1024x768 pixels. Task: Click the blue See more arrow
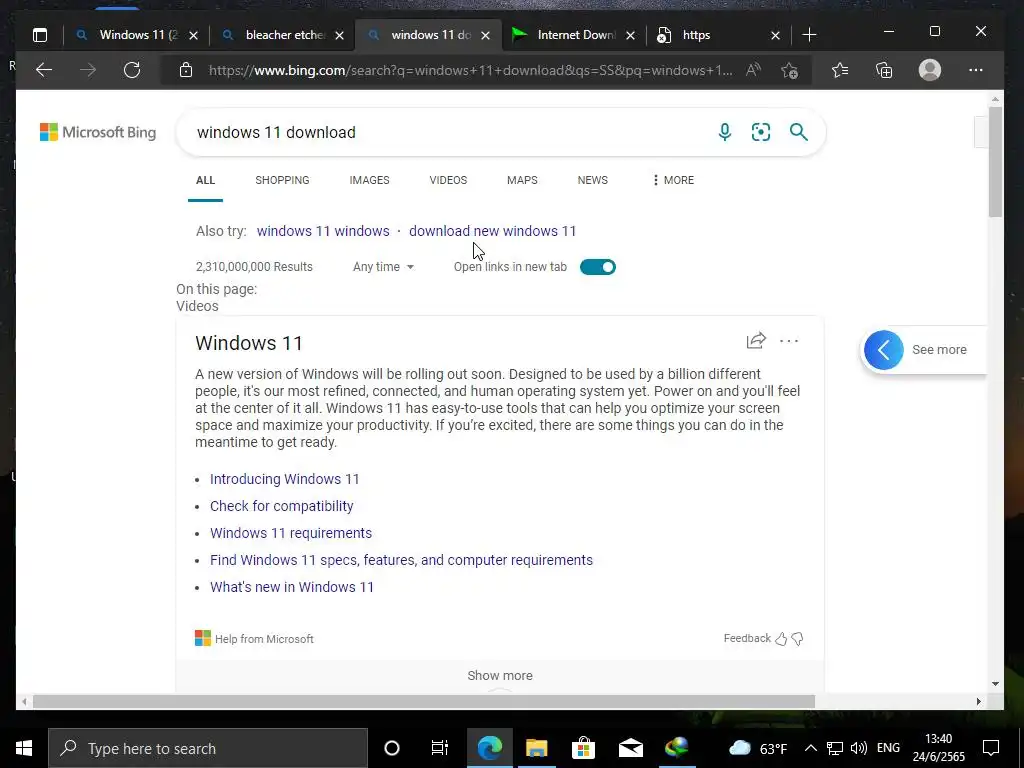884,350
